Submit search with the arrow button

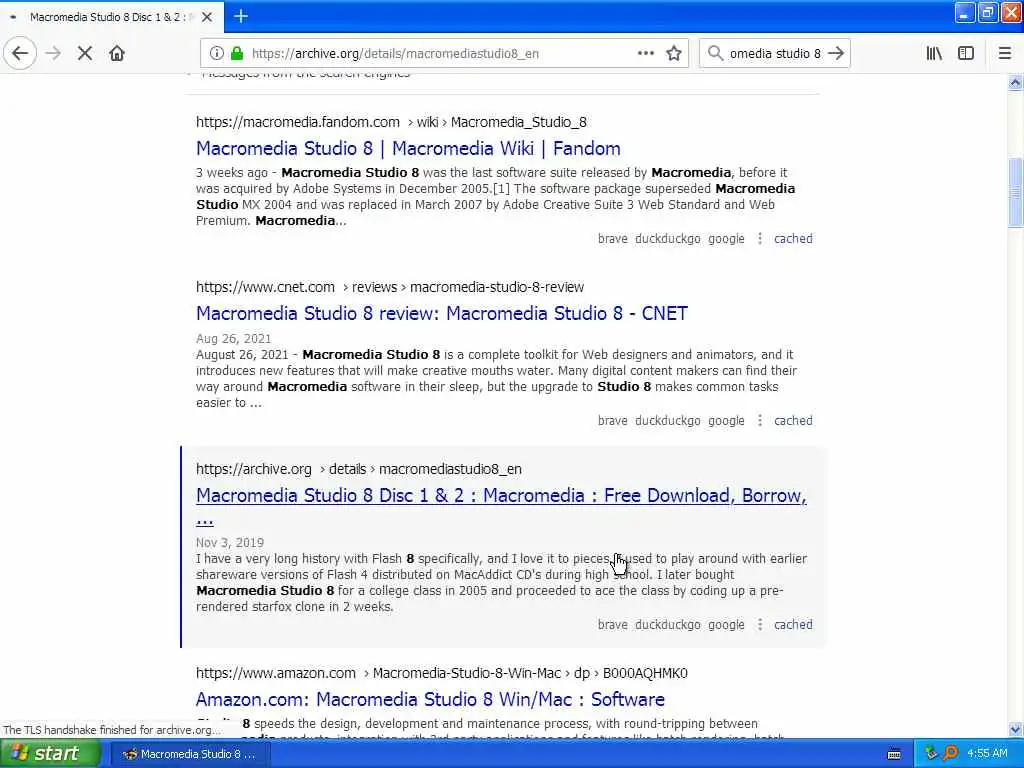pyautogui.click(x=836, y=54)
